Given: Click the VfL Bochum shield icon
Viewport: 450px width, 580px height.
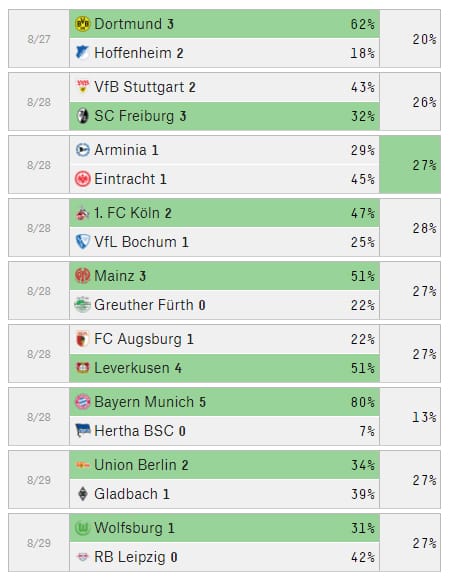Looking at the screenshot, I should pyautogui.click(x=82, y=242).
